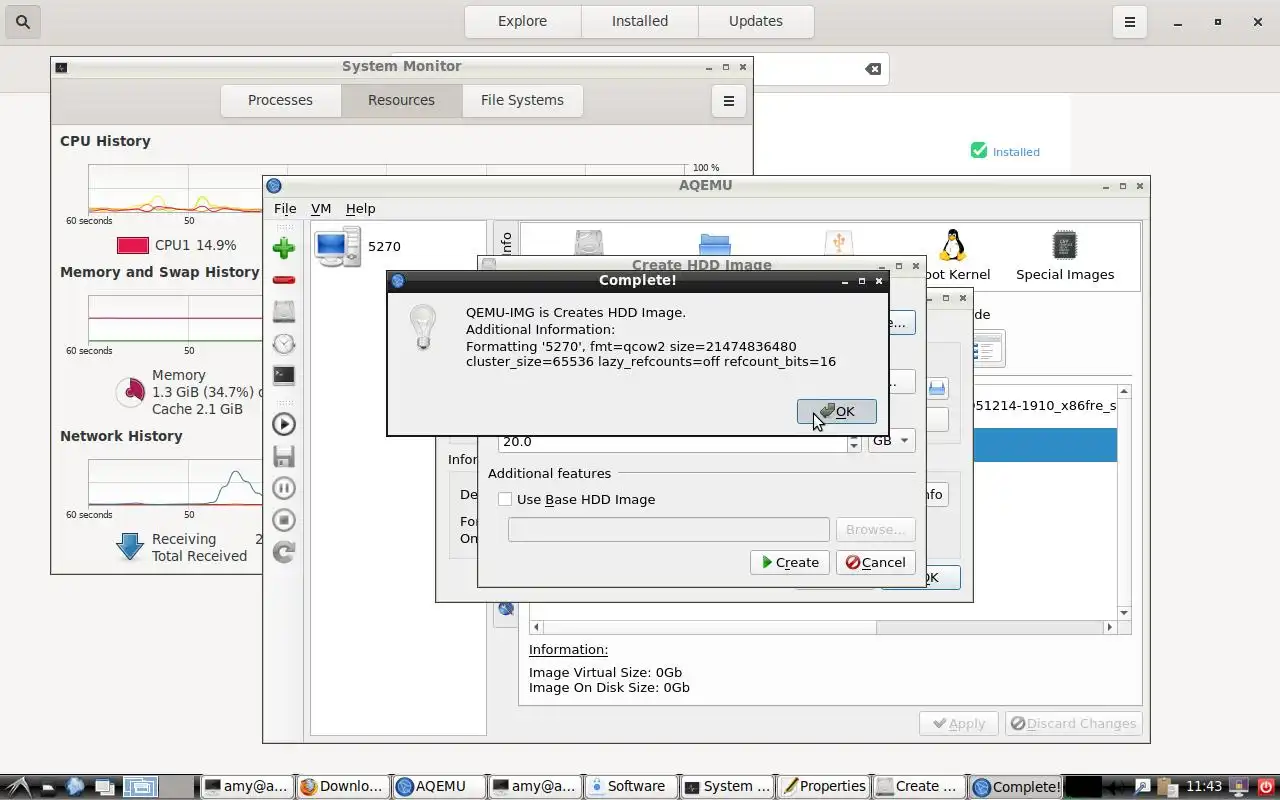Pause the VM with the pause icon

(284, 488)
